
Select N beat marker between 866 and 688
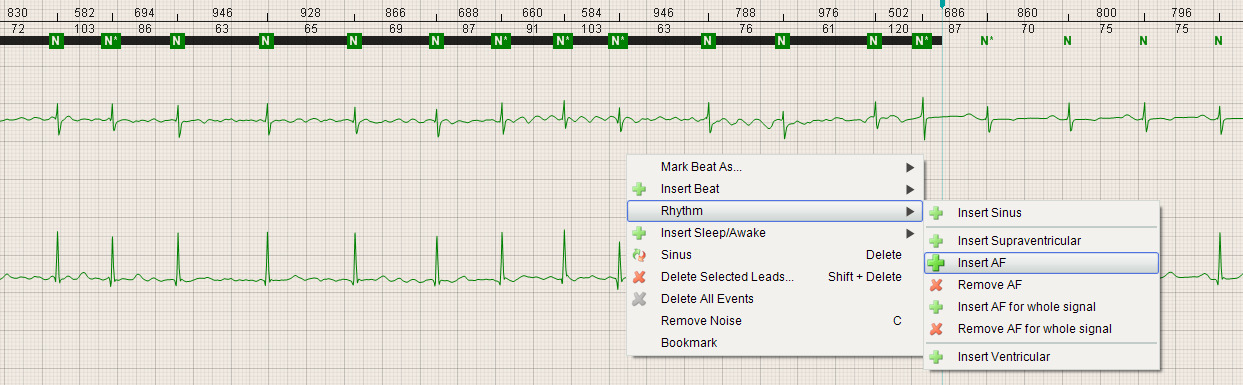pyautogui.click(x=435, y=41)
